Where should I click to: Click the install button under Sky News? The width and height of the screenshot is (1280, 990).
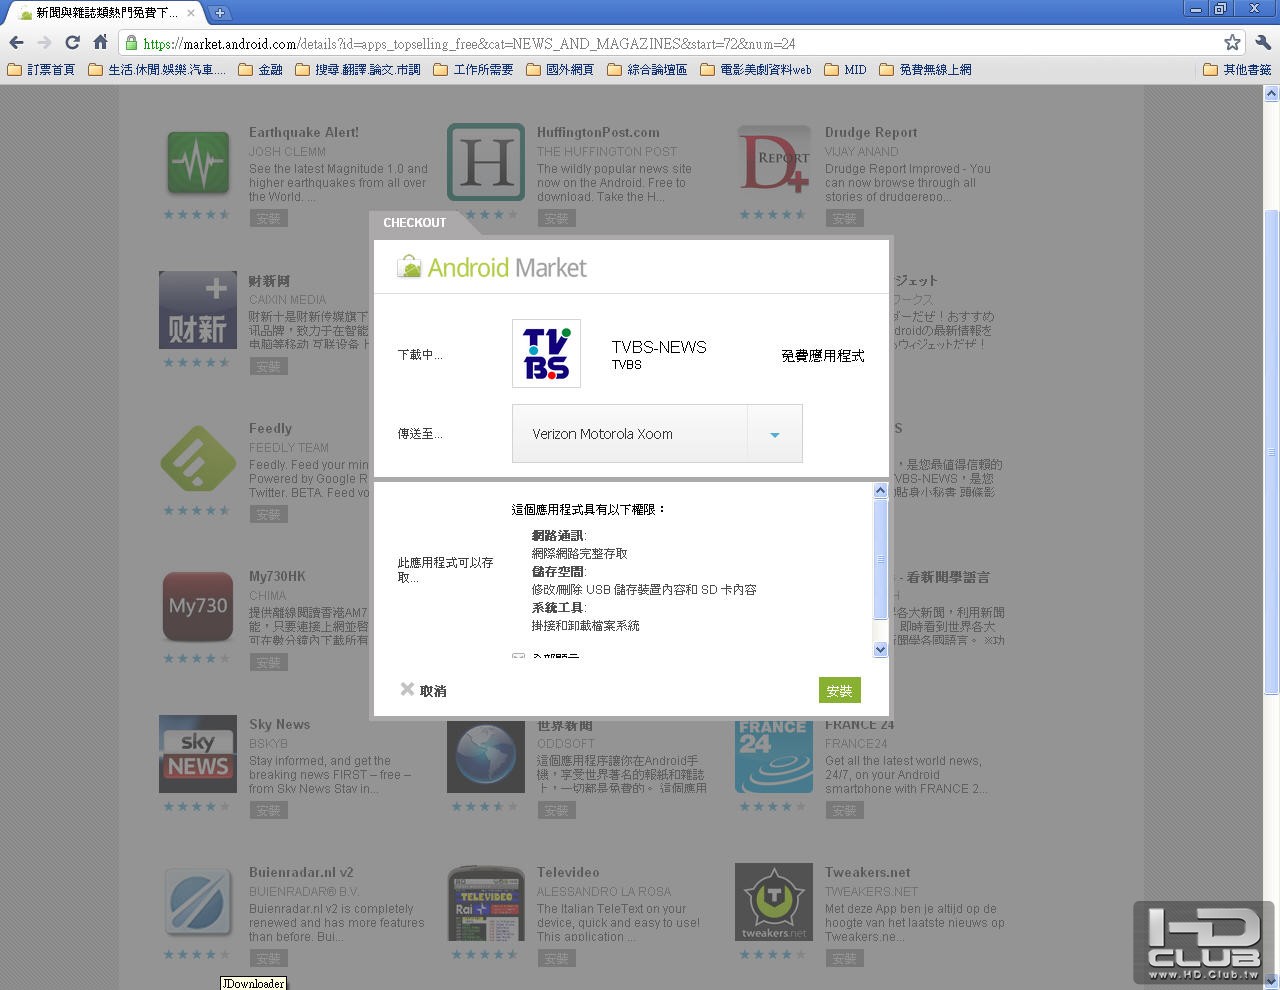point(268,810)
